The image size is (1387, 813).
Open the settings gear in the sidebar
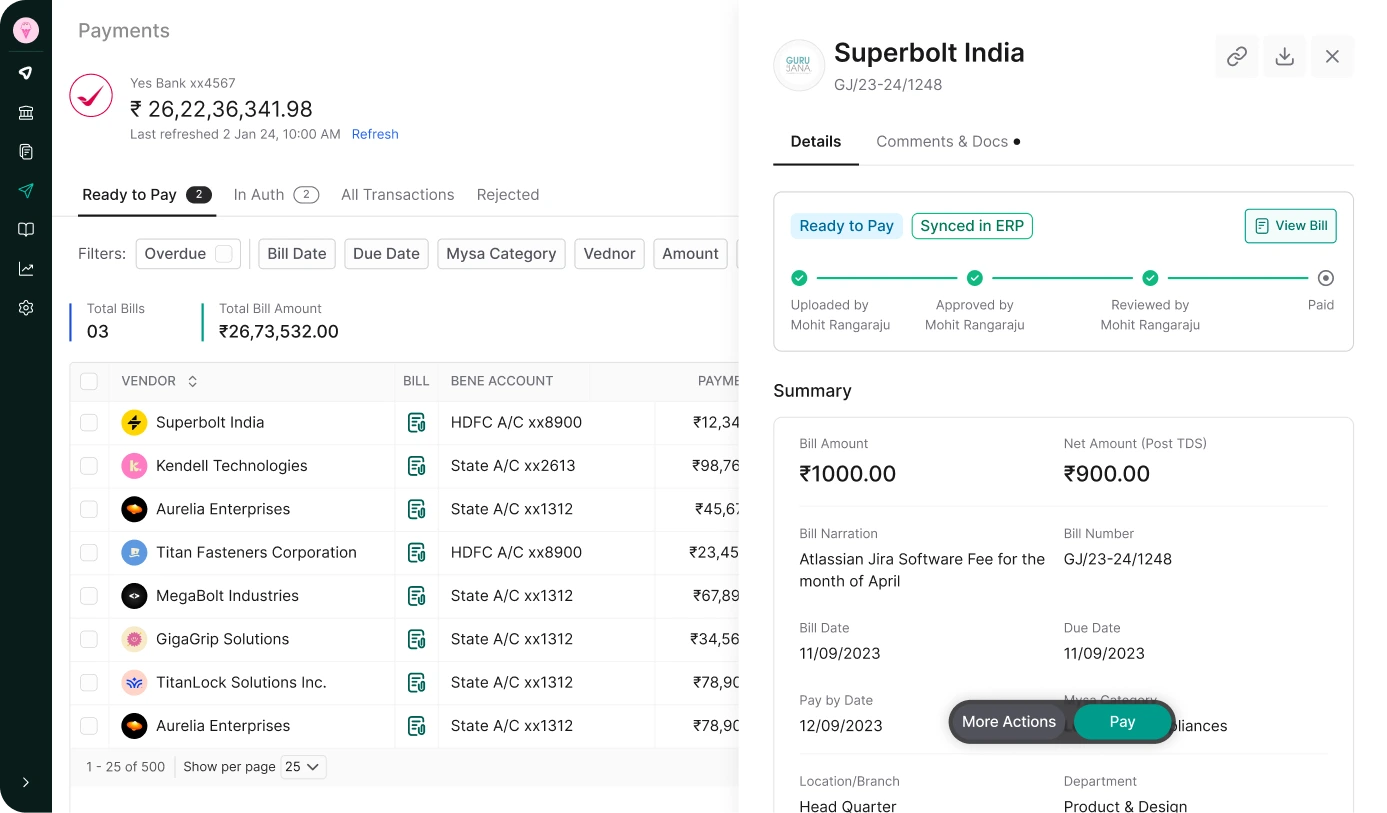(26, 308)
